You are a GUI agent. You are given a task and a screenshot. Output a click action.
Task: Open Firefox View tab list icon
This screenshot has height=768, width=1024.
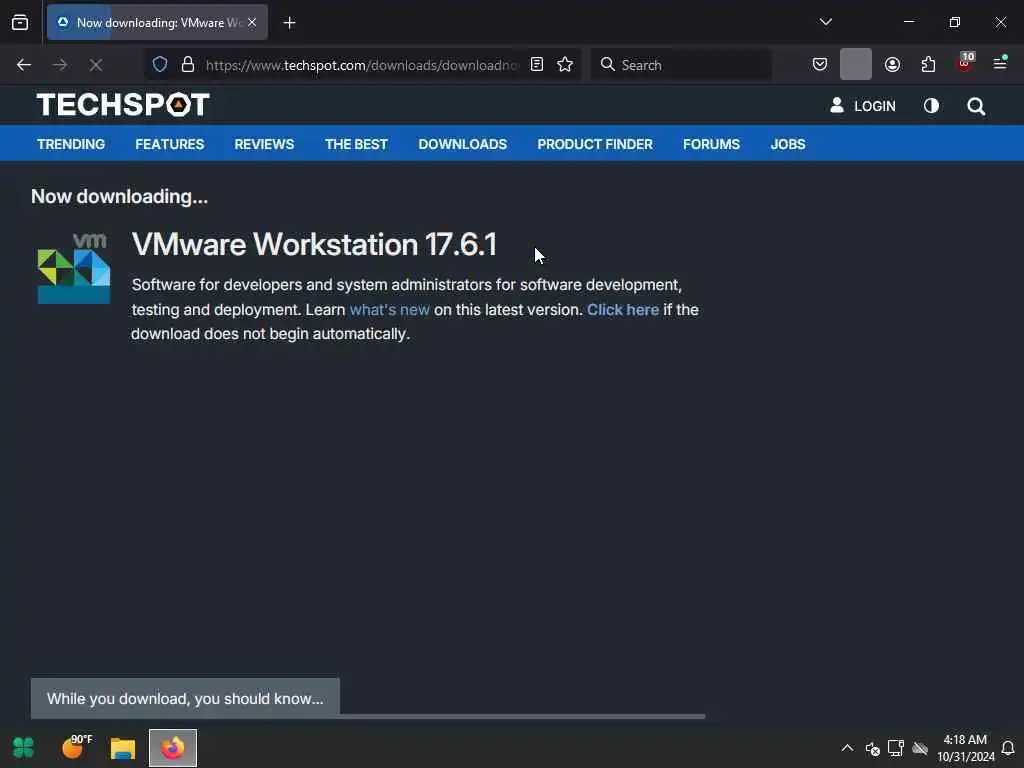(x=20, y=22)
